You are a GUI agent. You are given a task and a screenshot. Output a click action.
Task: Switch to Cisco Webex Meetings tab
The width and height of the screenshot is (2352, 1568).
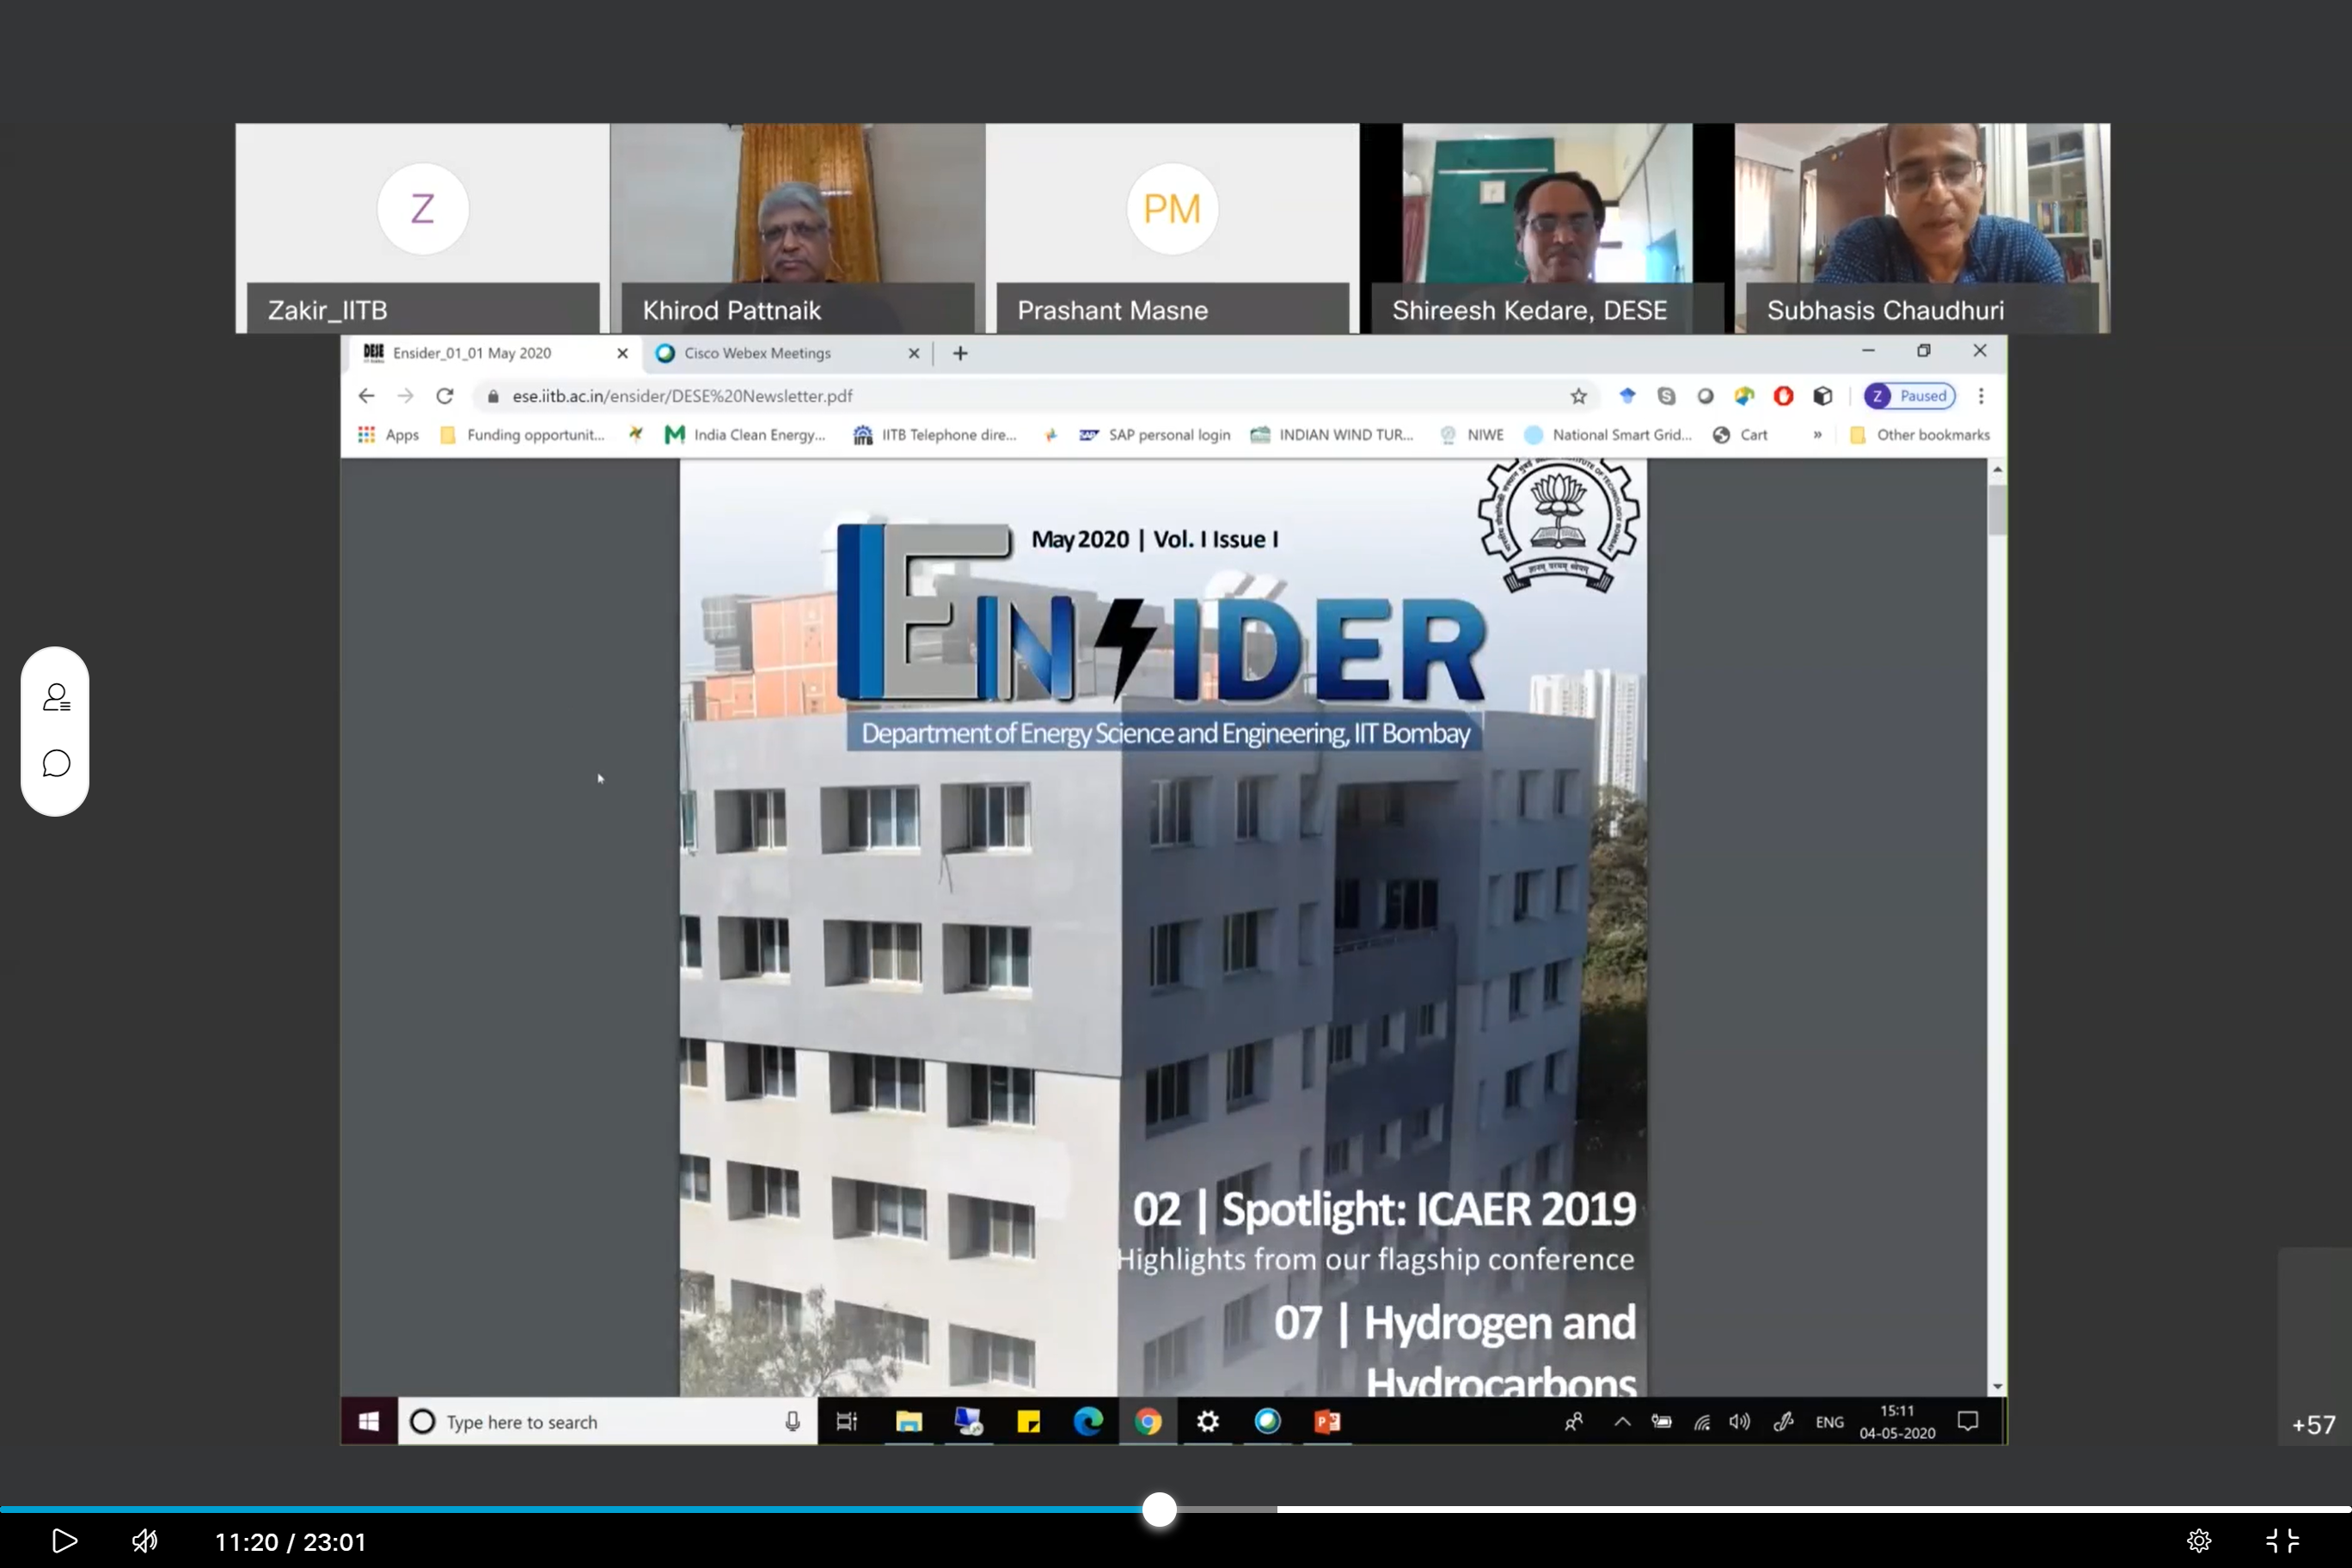[x=757, y=353]
